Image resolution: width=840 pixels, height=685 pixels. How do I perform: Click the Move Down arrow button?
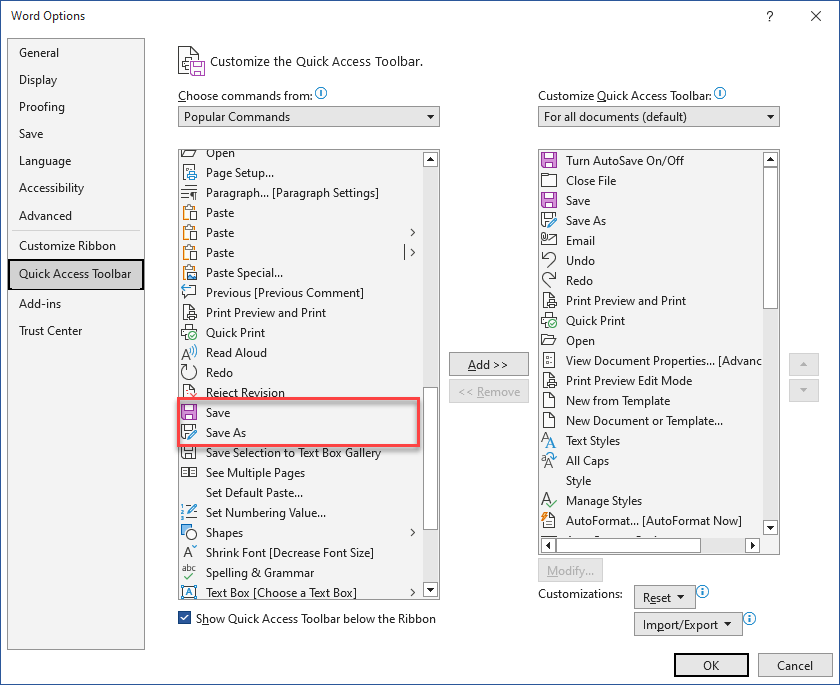click(804, 390)
